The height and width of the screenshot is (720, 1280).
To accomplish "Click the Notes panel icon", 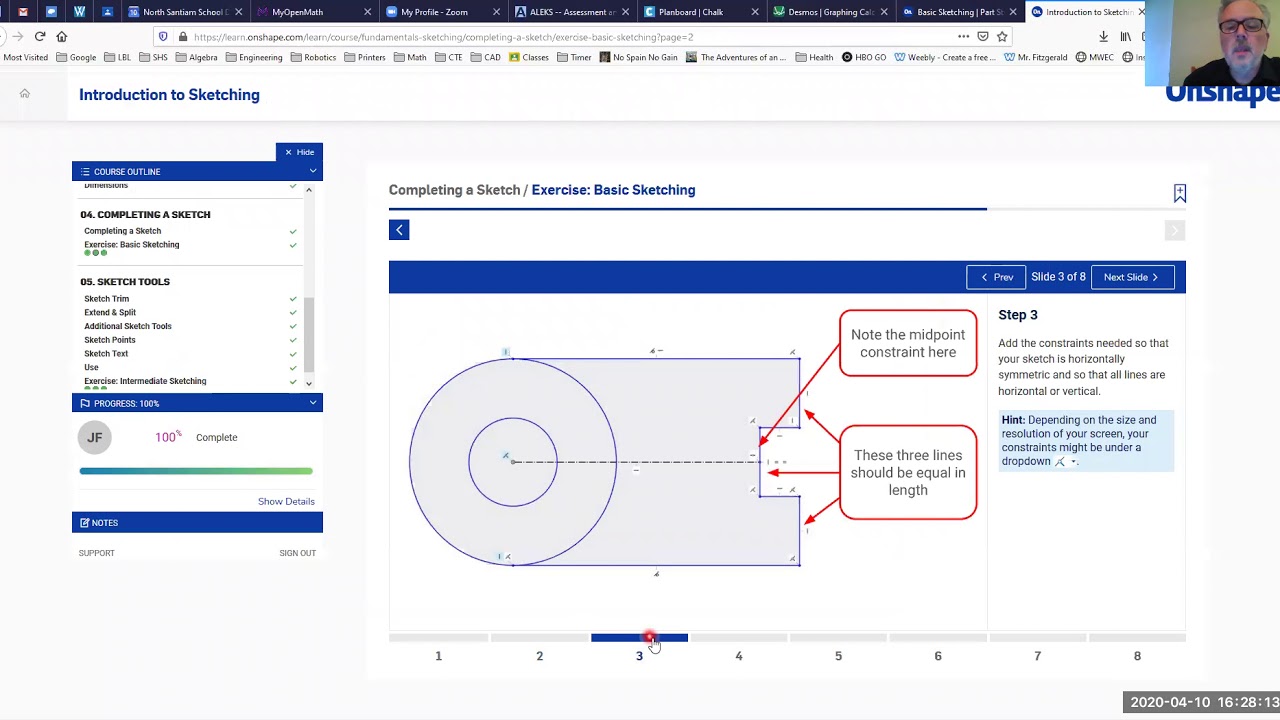I will click(85, 523).
